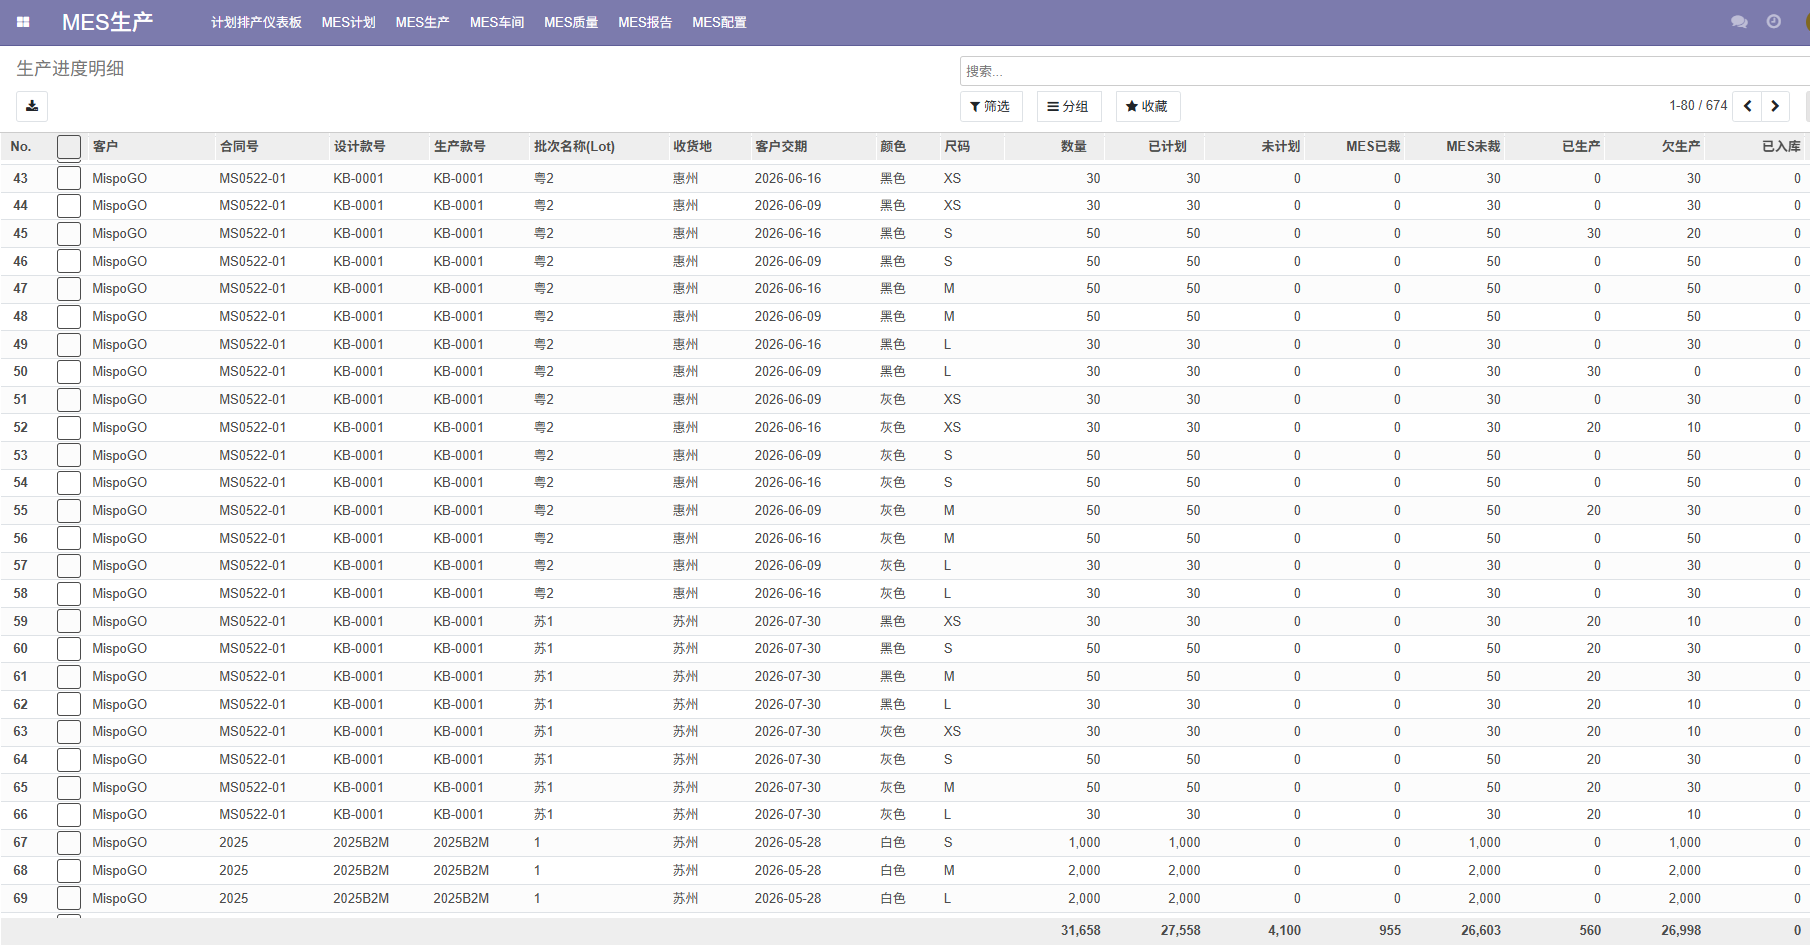
Task: Open the MES质量 menu
Action: tap(571, 22)
